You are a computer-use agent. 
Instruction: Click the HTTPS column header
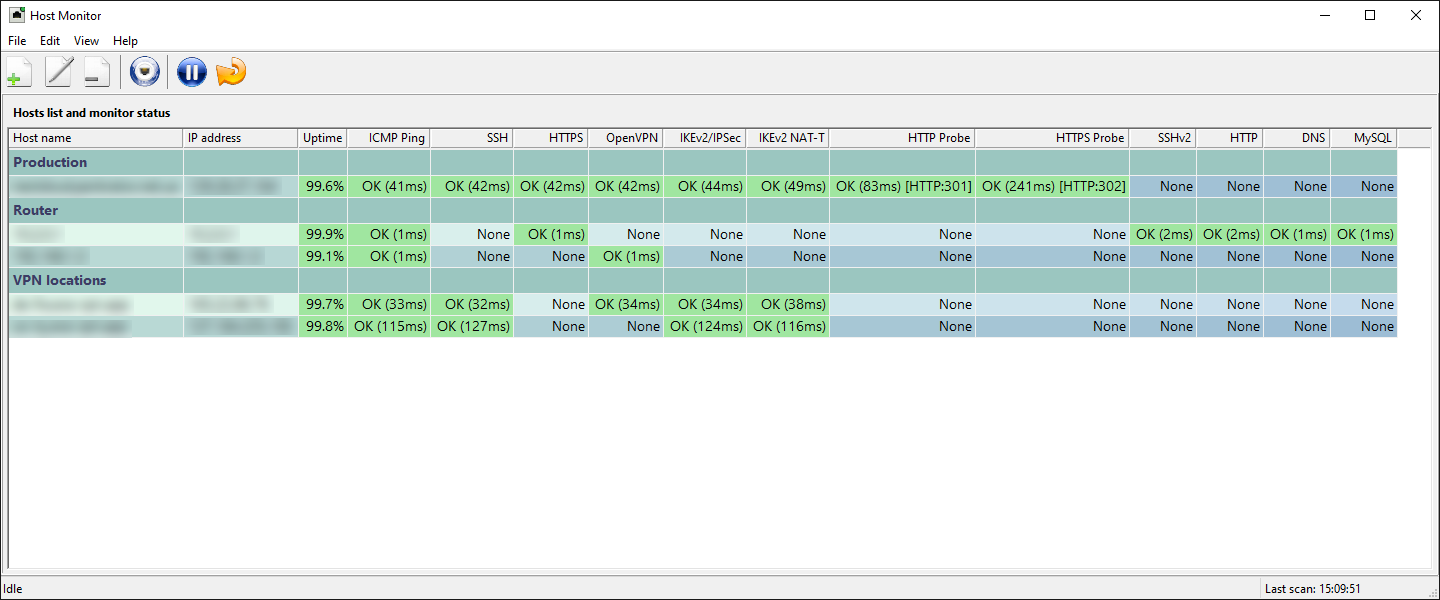(x=551, y=138)
